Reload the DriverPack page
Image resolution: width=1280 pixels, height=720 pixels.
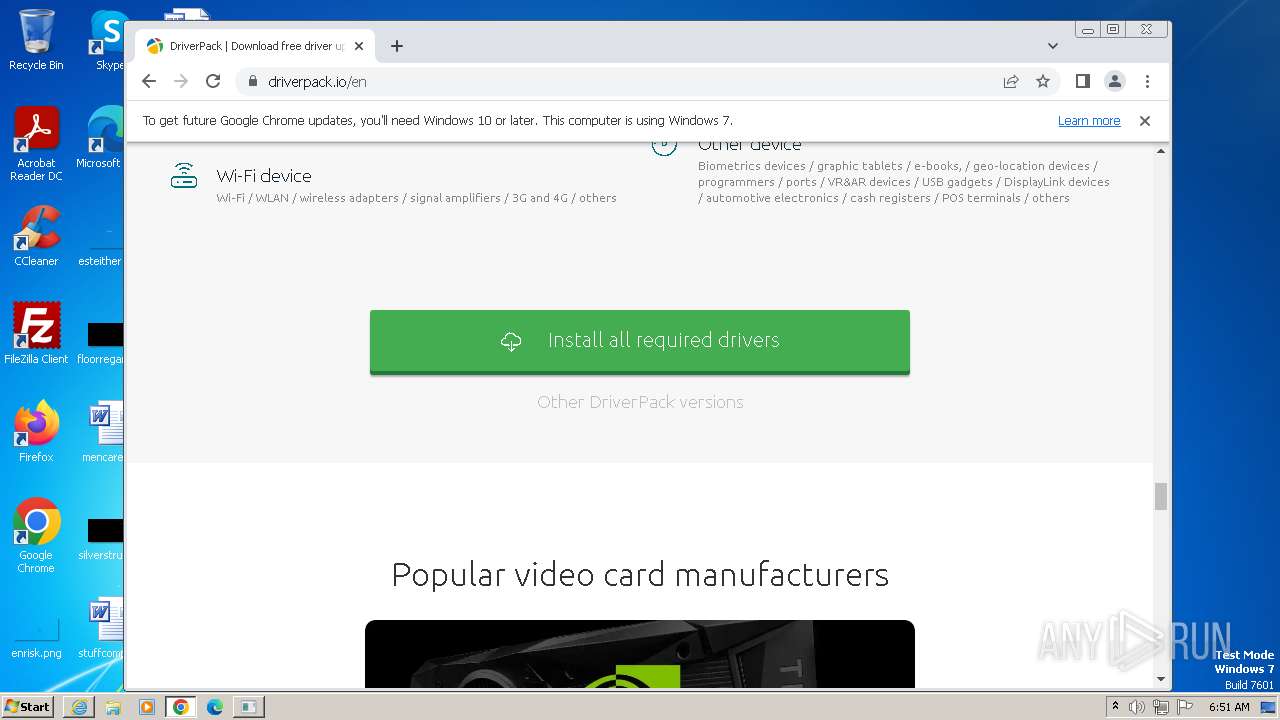213,81
